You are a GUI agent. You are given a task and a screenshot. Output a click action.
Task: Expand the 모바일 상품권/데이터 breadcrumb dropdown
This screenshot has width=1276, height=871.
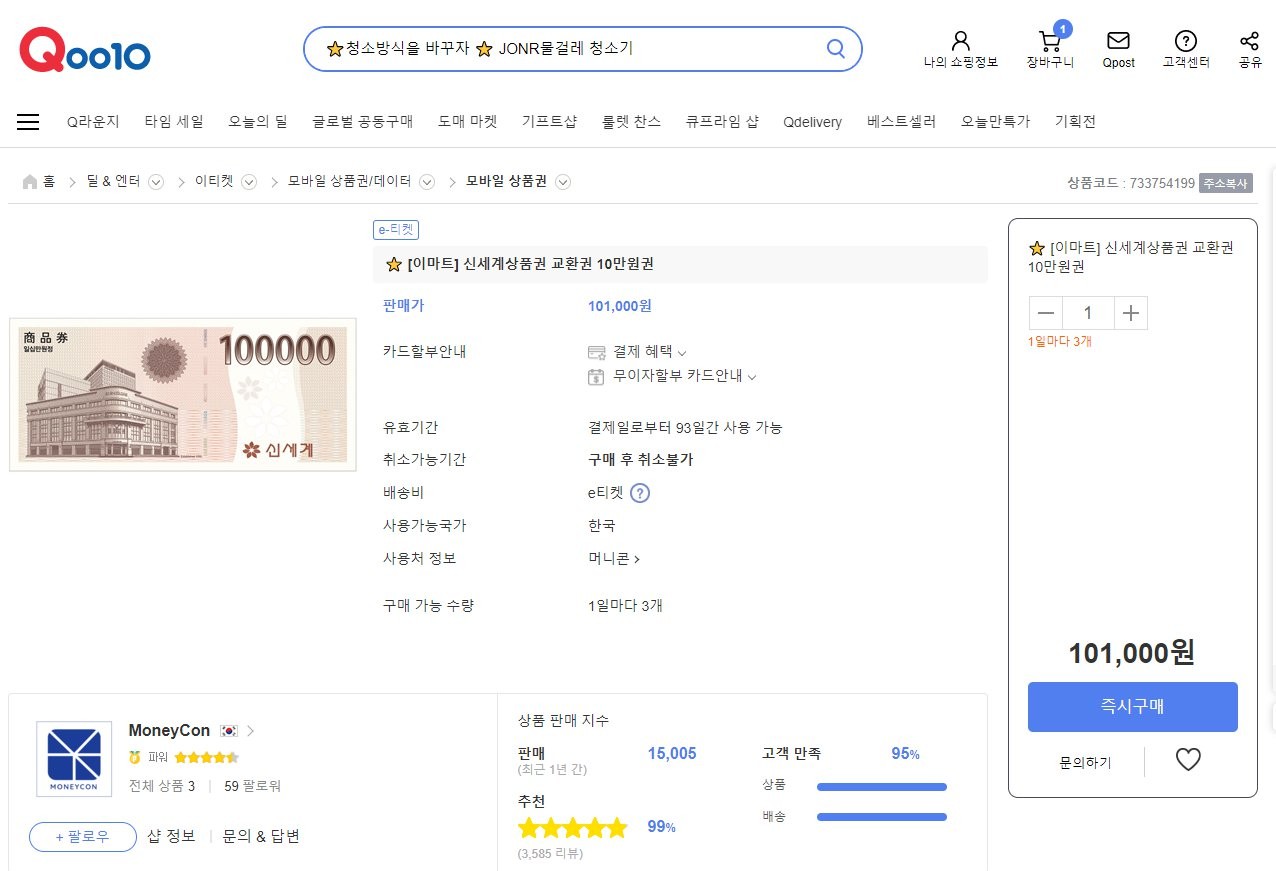click(x=427, y=182)
